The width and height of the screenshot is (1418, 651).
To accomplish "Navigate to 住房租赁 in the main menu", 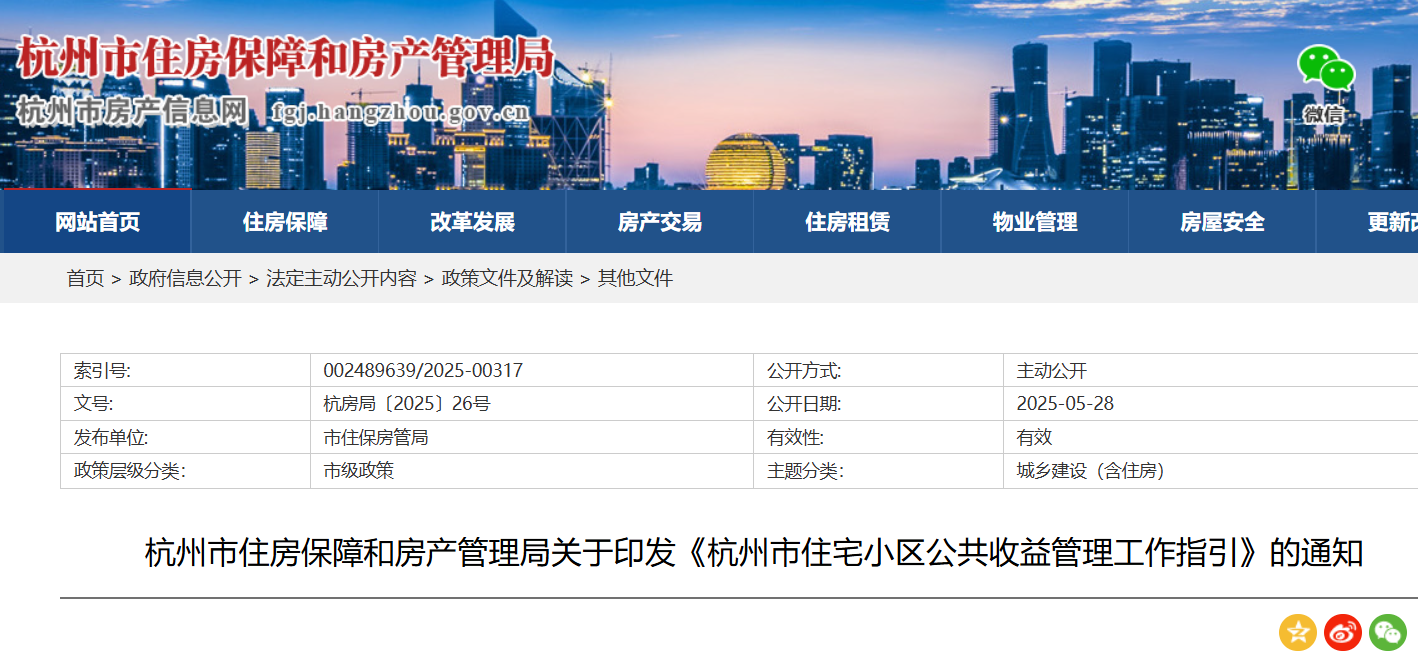I will click(847, 222).
